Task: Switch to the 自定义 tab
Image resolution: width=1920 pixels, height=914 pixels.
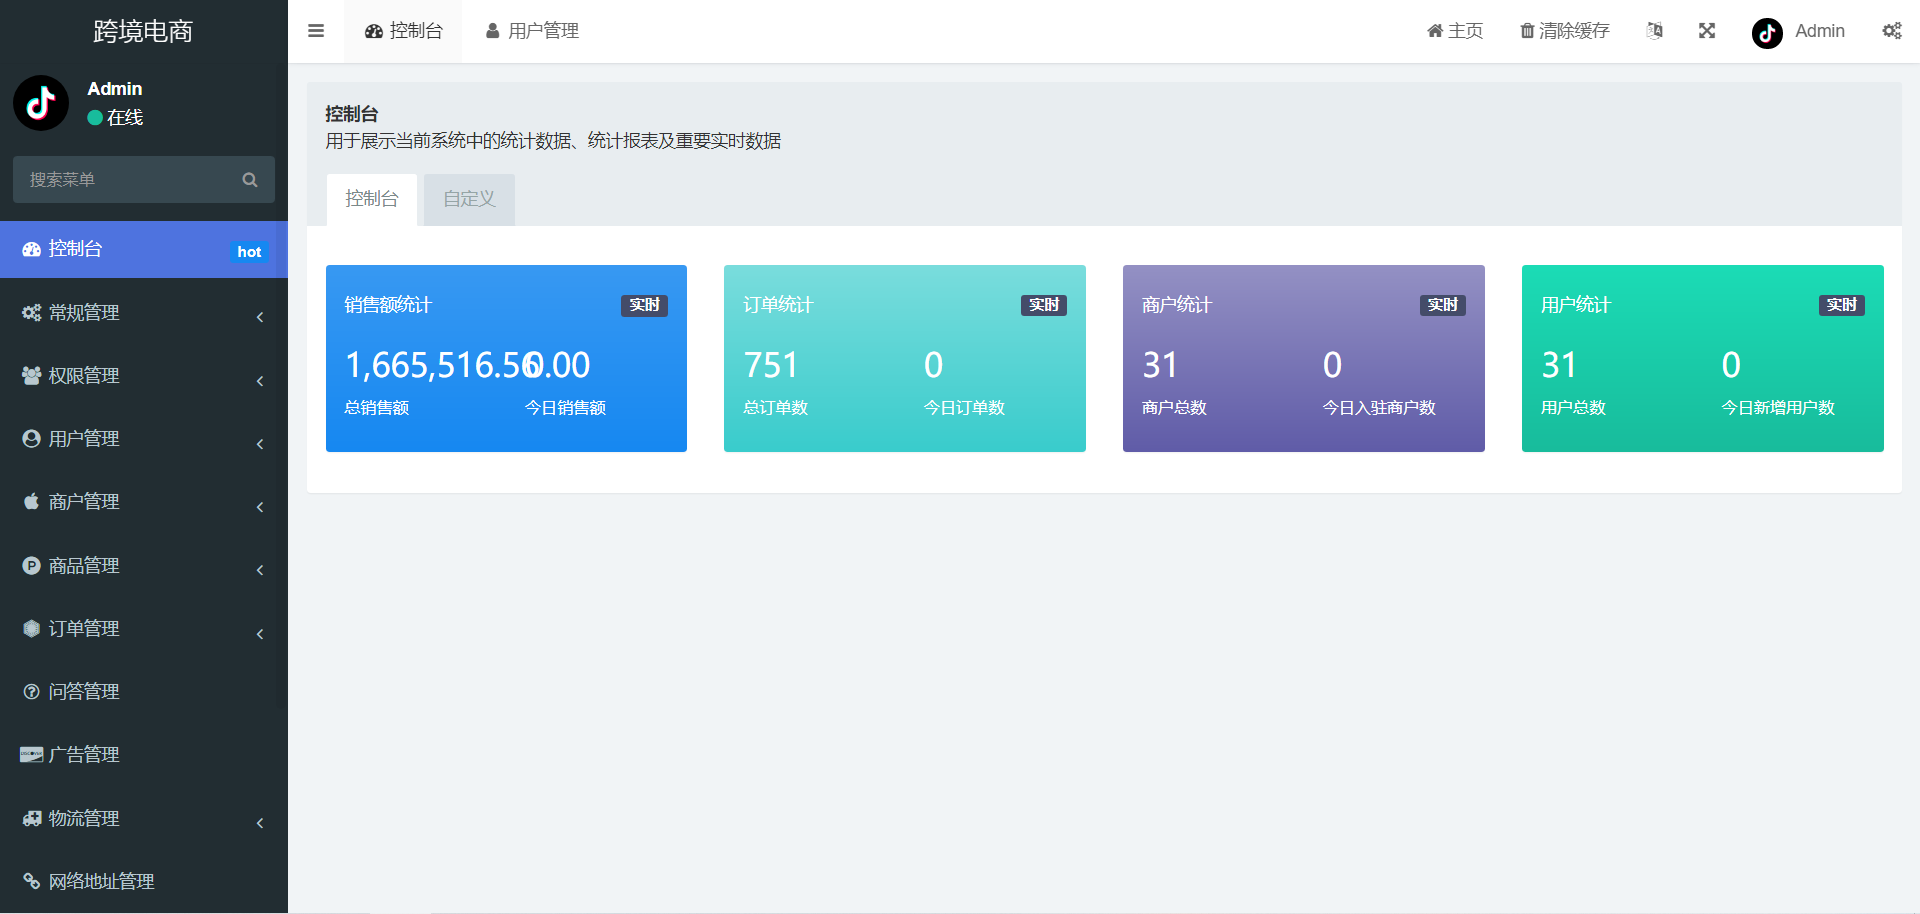Action: (x=468, y=199)
